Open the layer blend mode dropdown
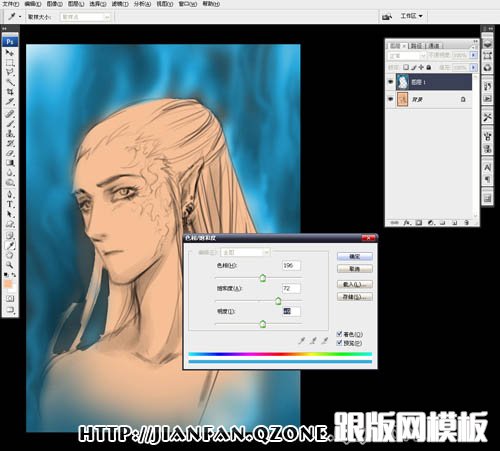 [x=407, y=56]
